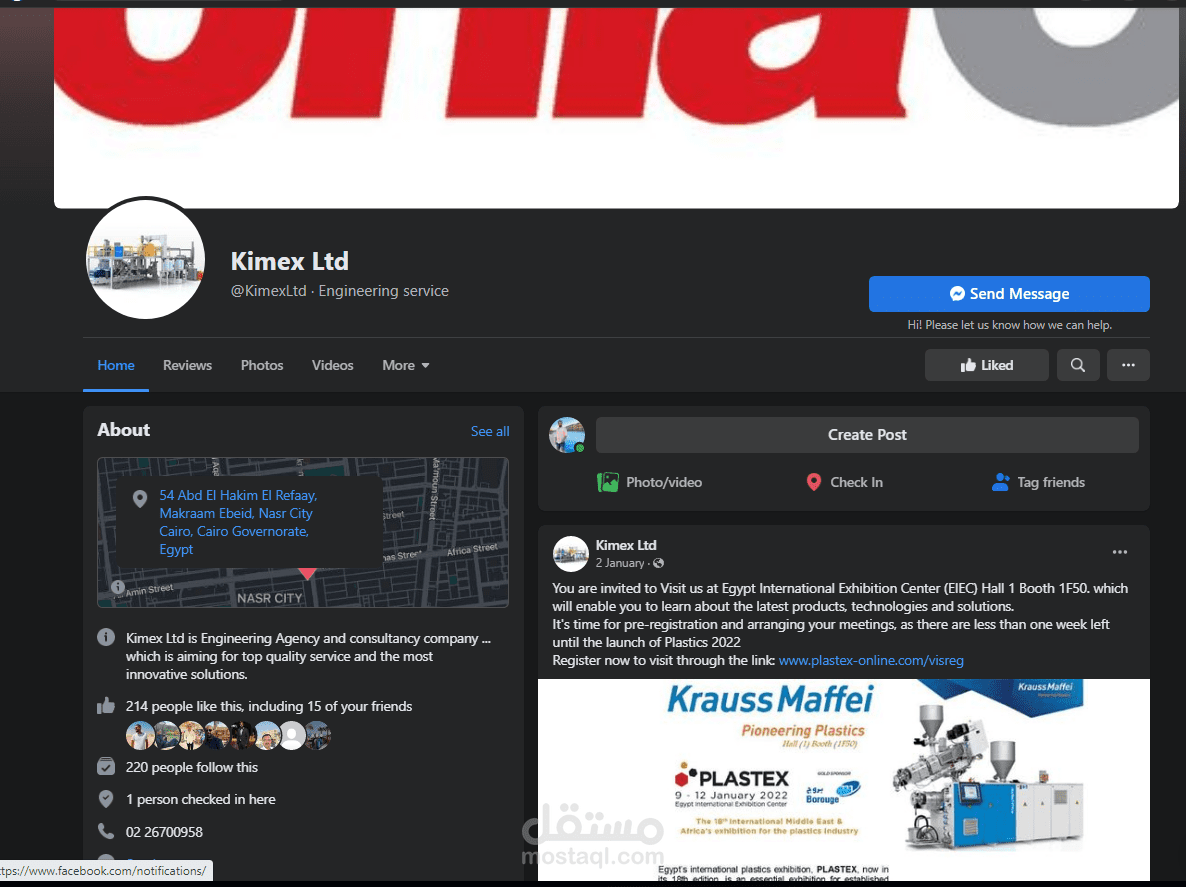This screenshot has width=1186, height=887.
Task: Click the location pin icon on the map card
Action: (x=140, y=499)
